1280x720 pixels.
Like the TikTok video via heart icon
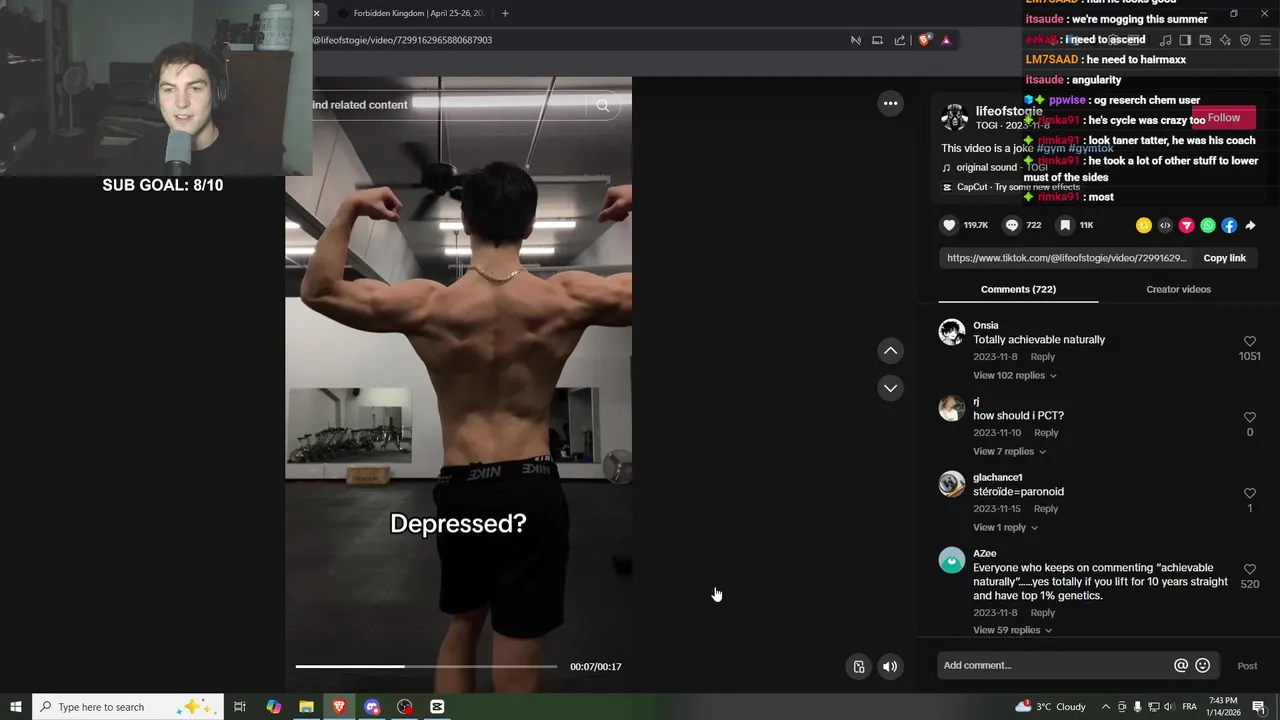pos(949,226)
